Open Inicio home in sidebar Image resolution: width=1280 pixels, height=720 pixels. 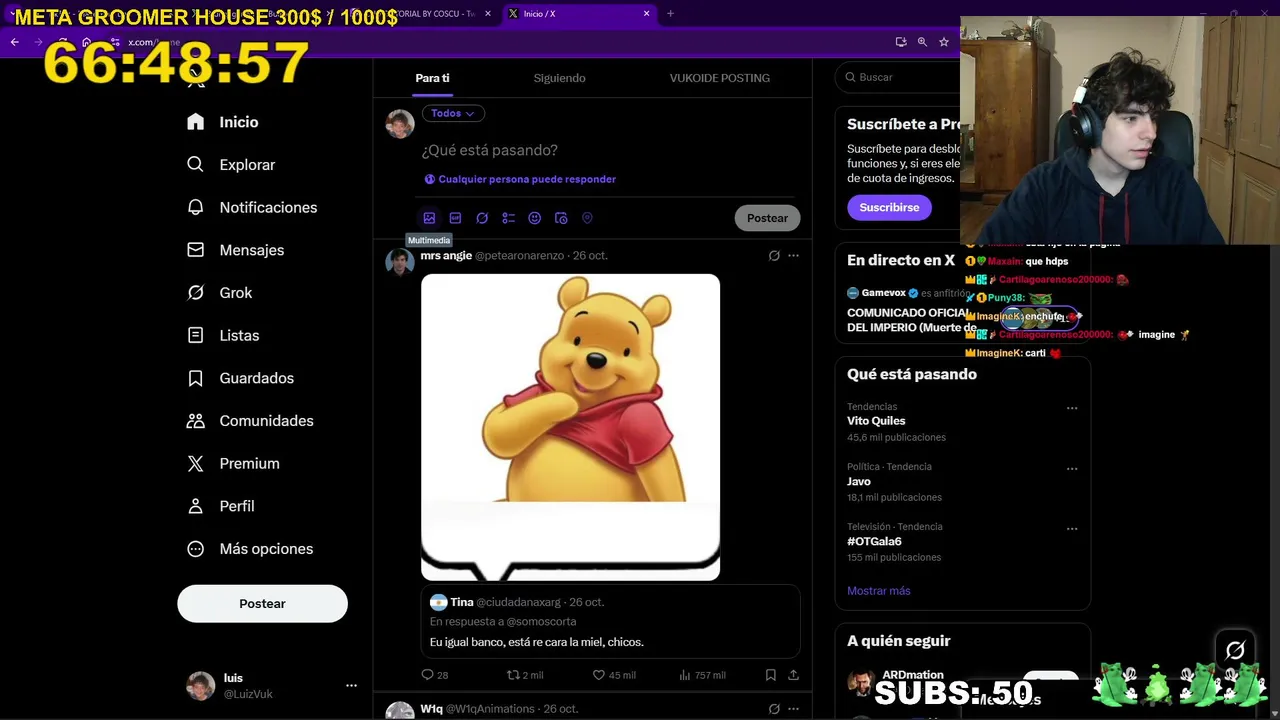pyautogui.click(x=224, y=122)
